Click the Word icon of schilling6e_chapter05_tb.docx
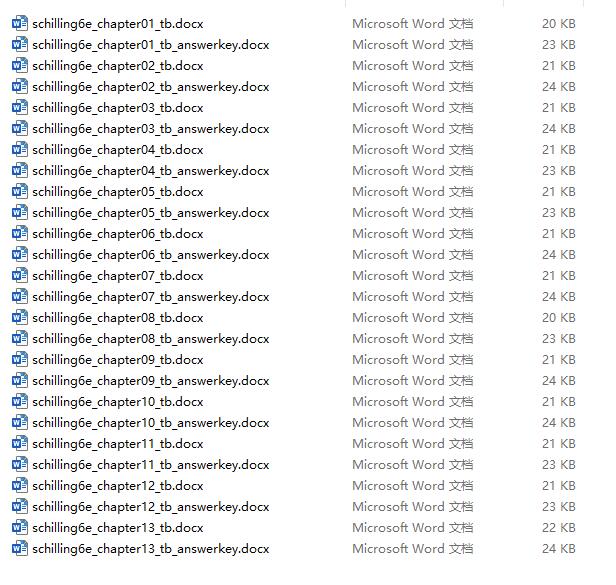616x585 pixels. pyautogui.click(x=20, y=192)
